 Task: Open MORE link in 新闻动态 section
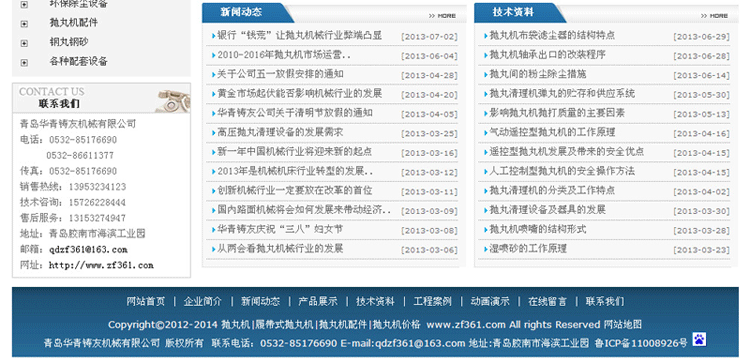click(x=442, y=16)
